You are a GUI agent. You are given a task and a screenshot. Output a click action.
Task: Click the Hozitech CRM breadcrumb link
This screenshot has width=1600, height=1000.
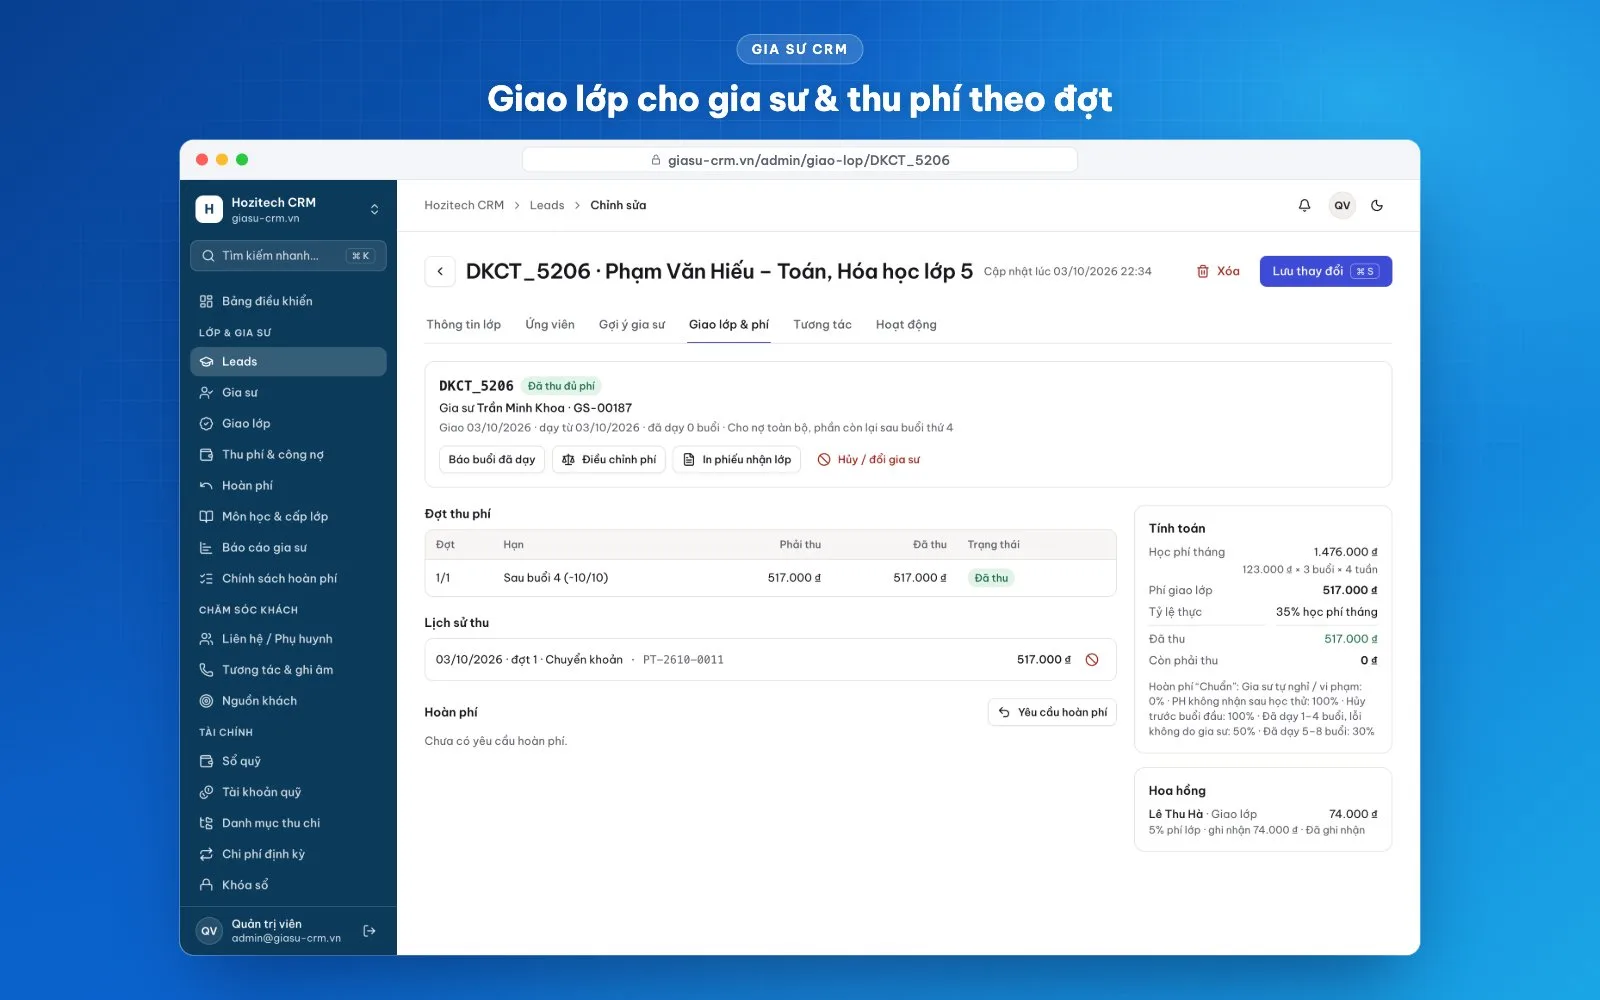click(x=464, y=205)
